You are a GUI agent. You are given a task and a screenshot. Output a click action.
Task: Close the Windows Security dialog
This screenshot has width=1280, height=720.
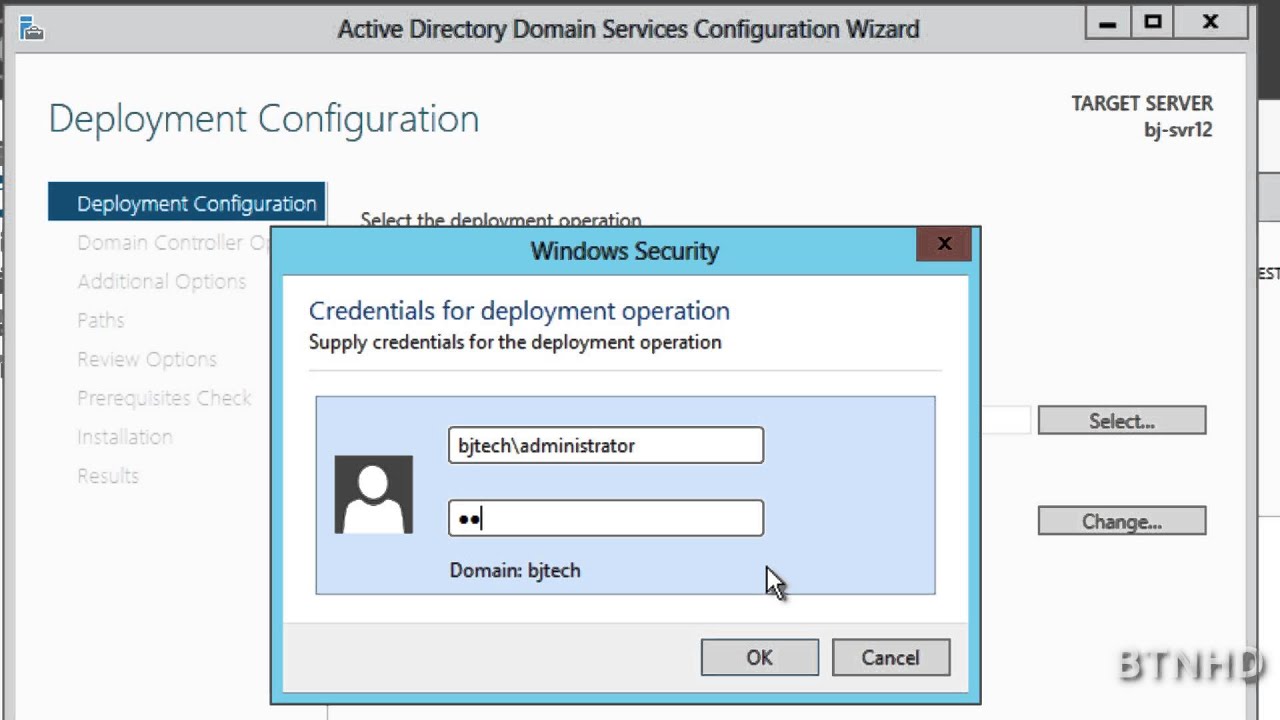click(x=943, y=244)
